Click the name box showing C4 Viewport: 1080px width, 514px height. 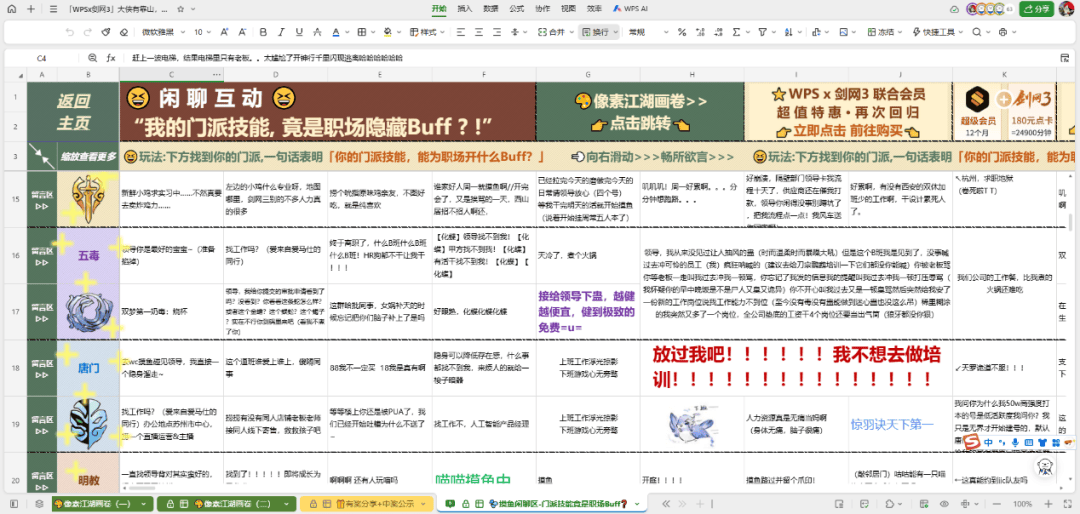tap(41, 59)
